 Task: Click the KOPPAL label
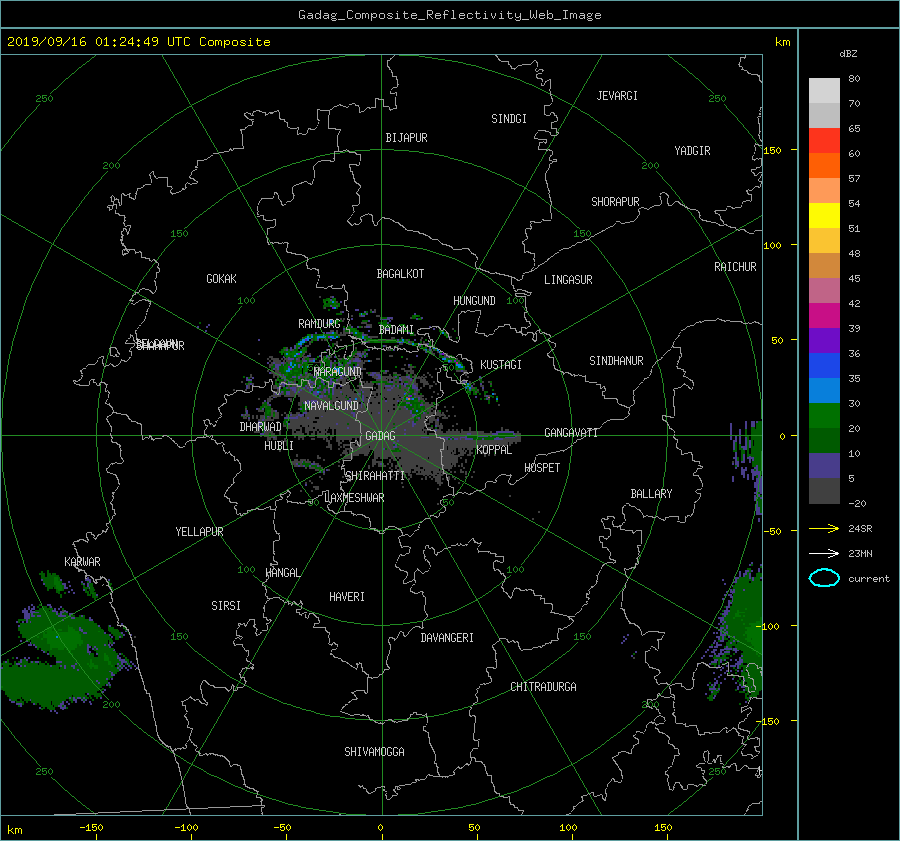[x=494, y=450]
